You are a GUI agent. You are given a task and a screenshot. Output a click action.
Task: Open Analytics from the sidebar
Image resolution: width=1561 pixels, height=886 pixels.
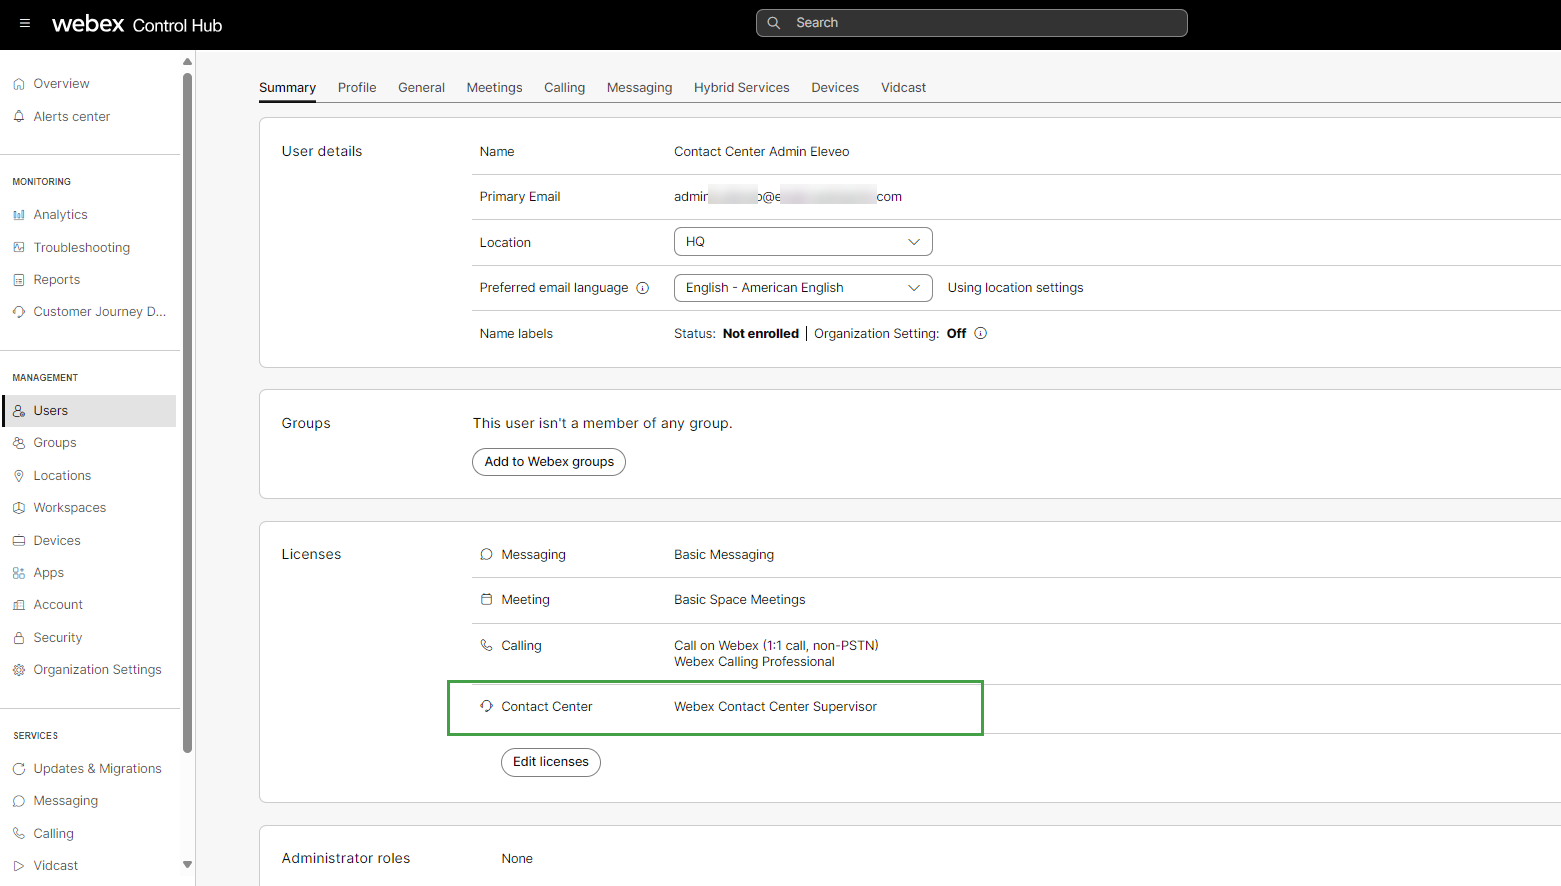click(x=60, y=215)
